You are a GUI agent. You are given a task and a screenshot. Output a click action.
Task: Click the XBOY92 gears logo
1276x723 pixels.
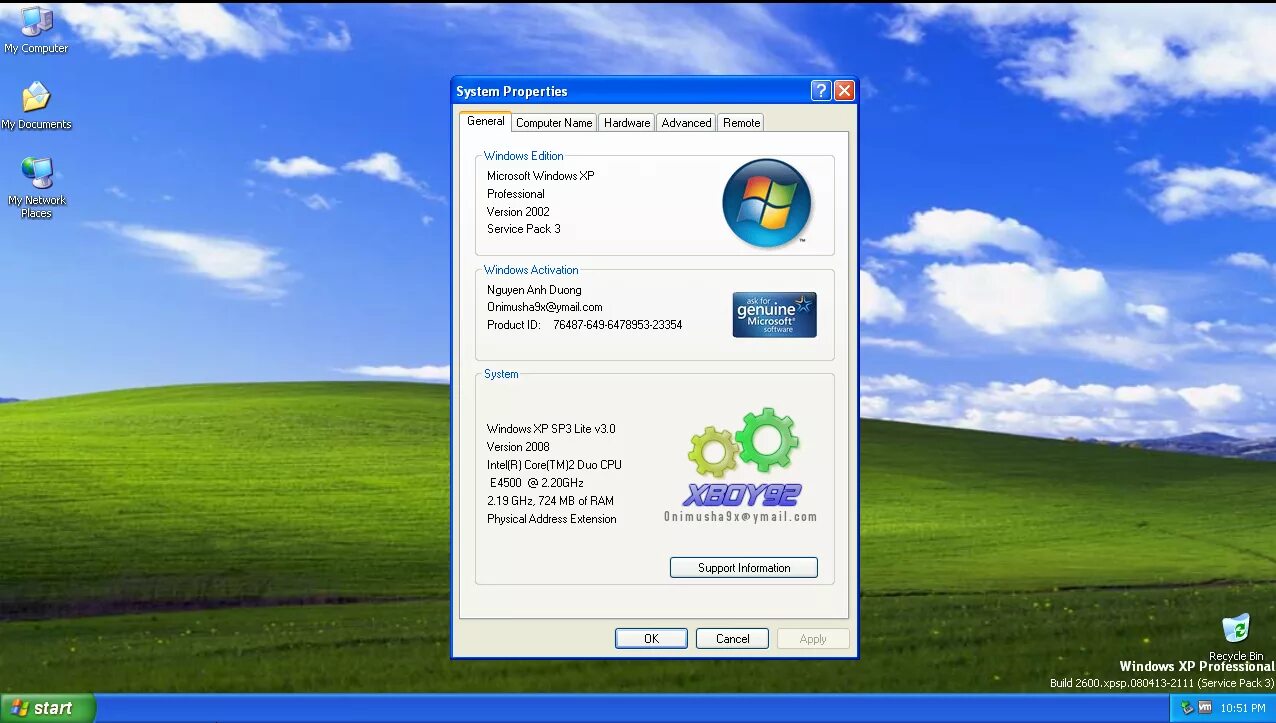(743, 457)
